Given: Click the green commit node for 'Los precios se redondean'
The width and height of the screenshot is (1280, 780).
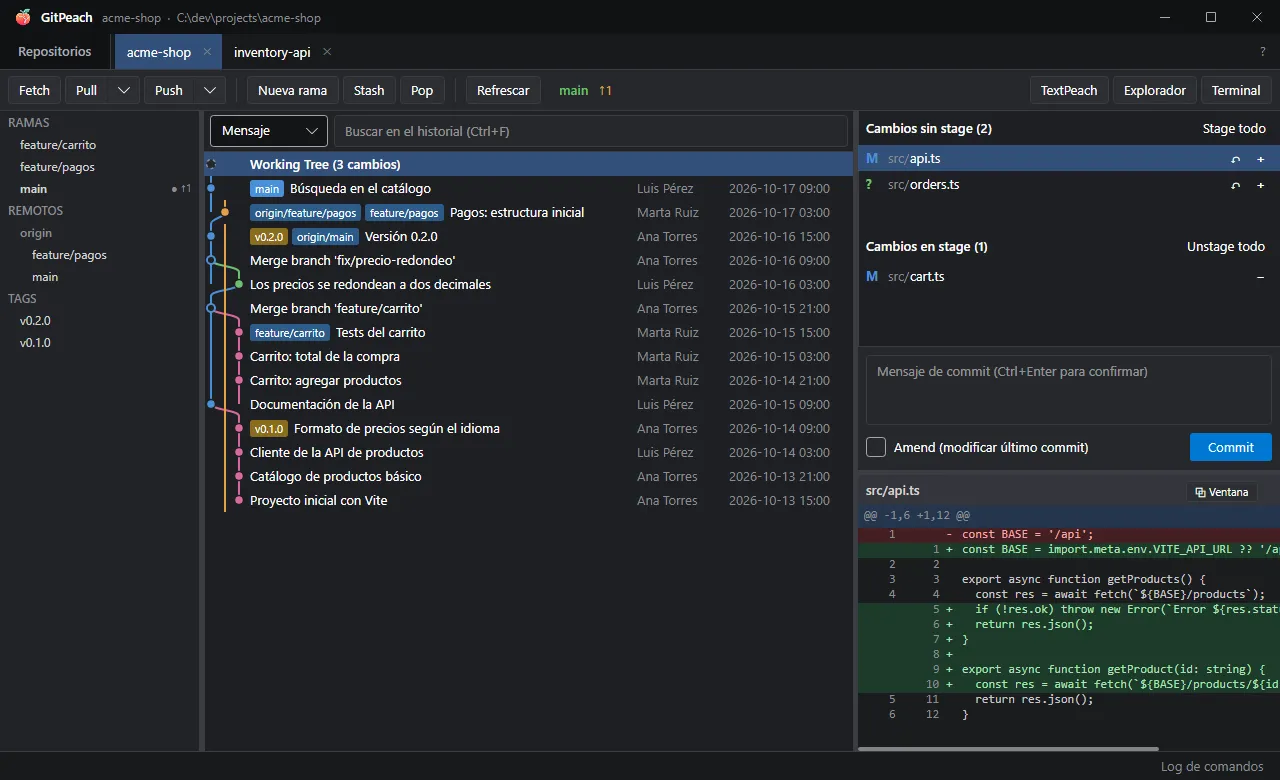Looking at the screenshot, I should pyautogui.click(x=239, y=284).
